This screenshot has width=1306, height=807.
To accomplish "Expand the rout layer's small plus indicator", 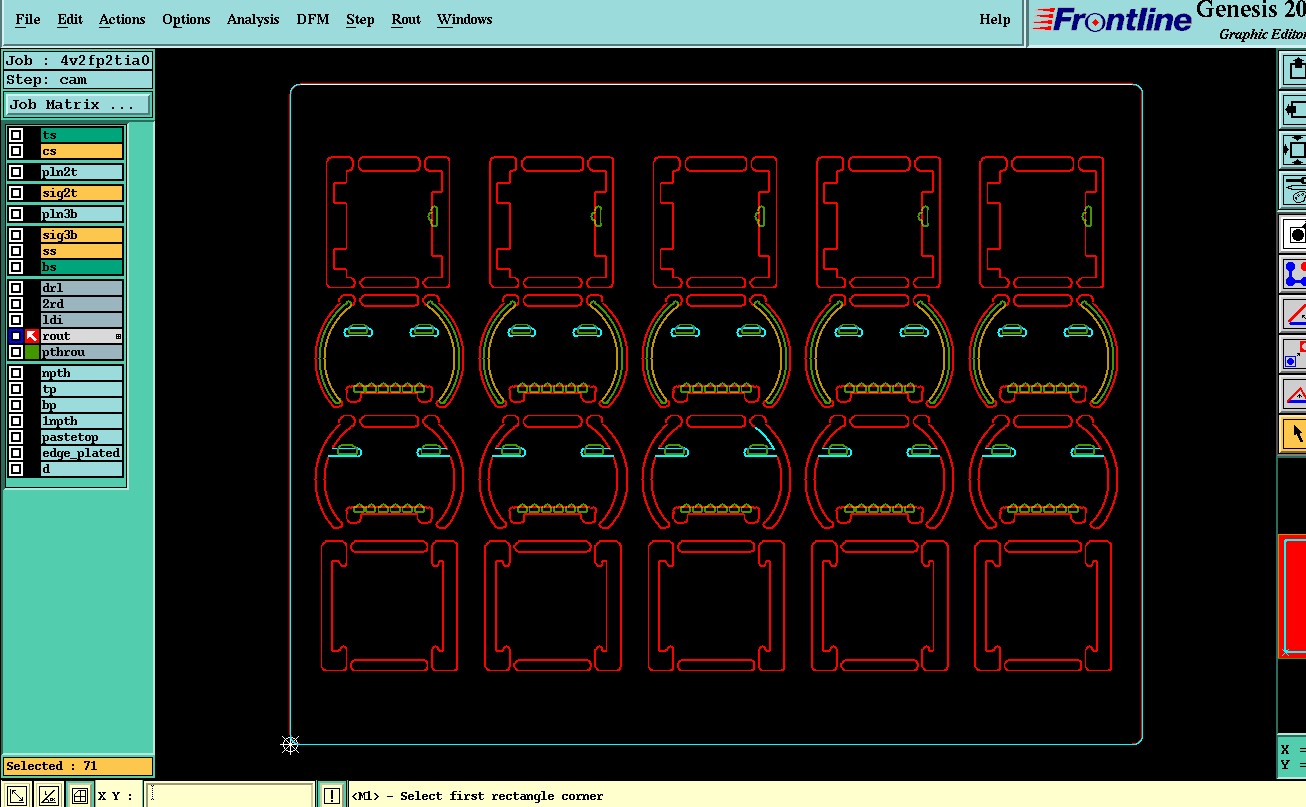I will [118, 337].
